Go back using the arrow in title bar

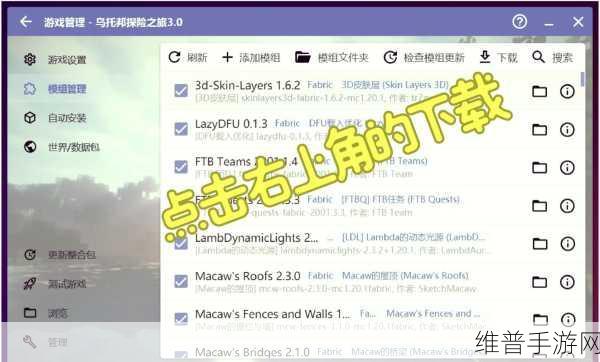(x=26, y=22)
